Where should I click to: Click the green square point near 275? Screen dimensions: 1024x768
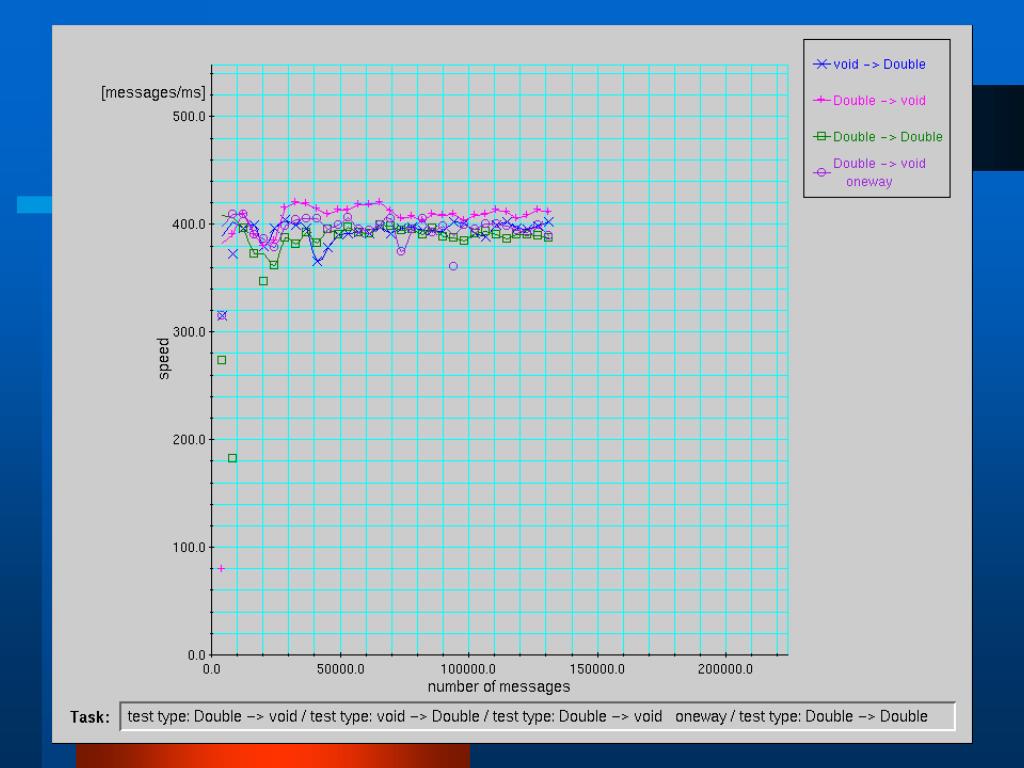[221, 360]
